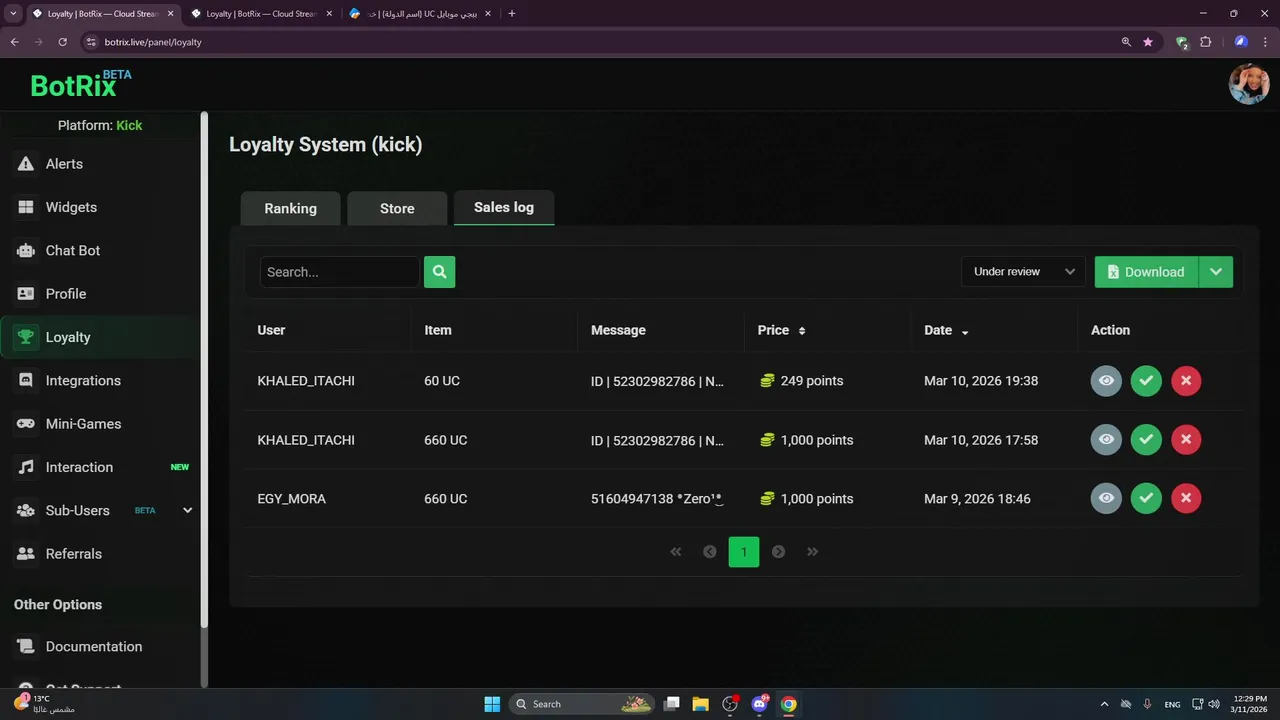Expand the Download options arrow
This screenshot has width=1280, height=720.
pos(1216,272)
